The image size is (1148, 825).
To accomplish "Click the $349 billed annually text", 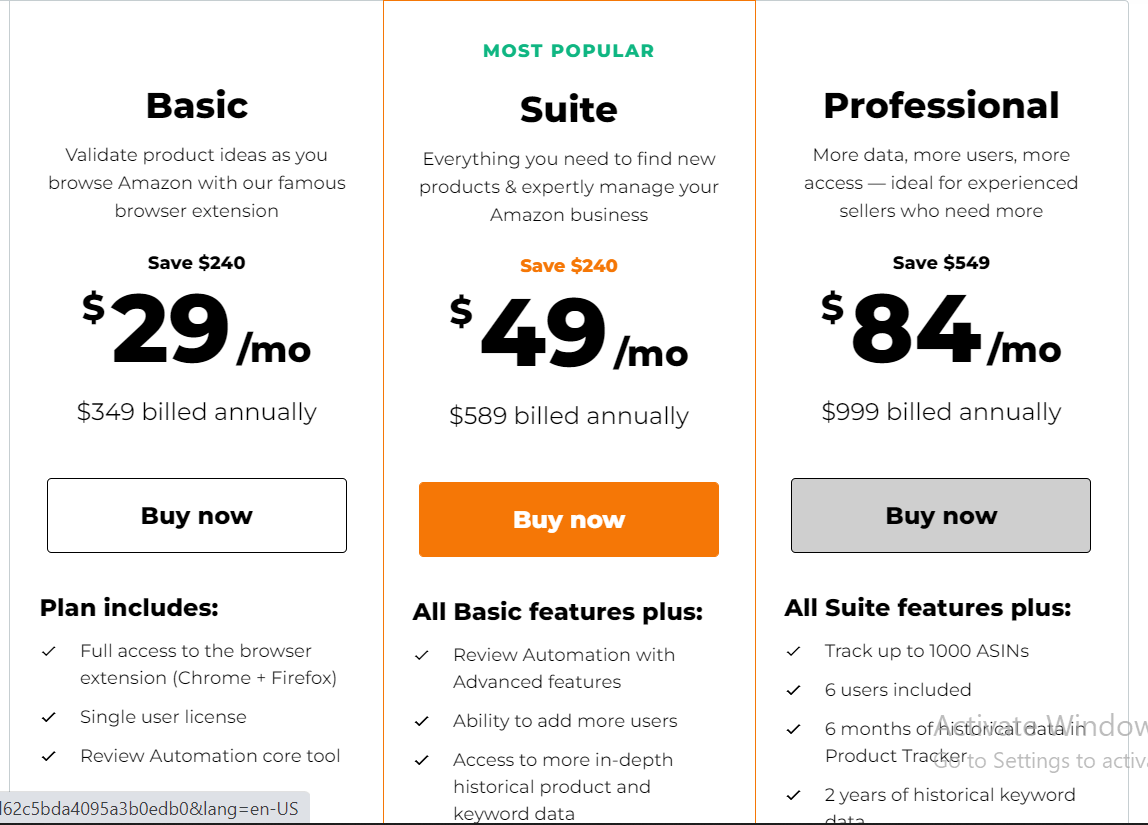I will (x=197, y=412).
